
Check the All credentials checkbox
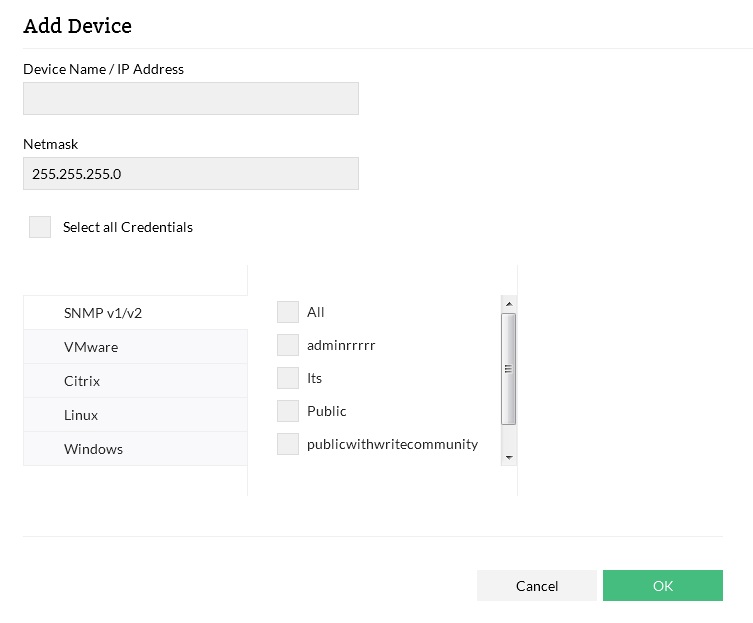tap(288, 312)
